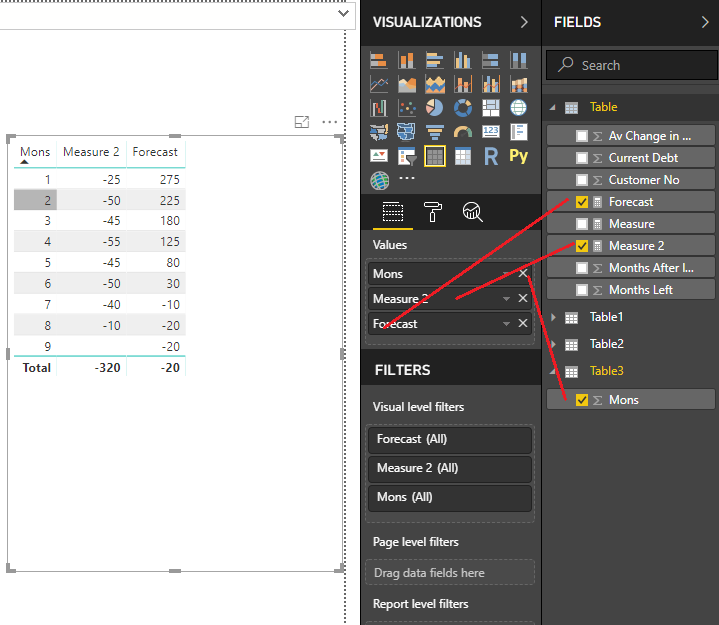The height and width of the screenshot is (625, 719).
Task: Switch to the Fields well tab
Action: [x=393, y=212]
